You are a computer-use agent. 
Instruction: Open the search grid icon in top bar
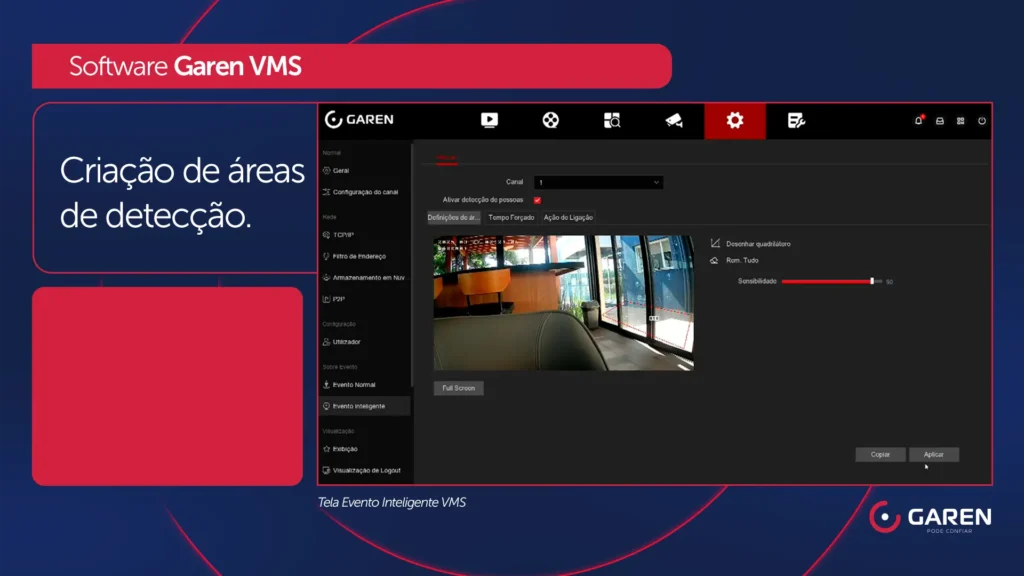(x=612, y=121)
